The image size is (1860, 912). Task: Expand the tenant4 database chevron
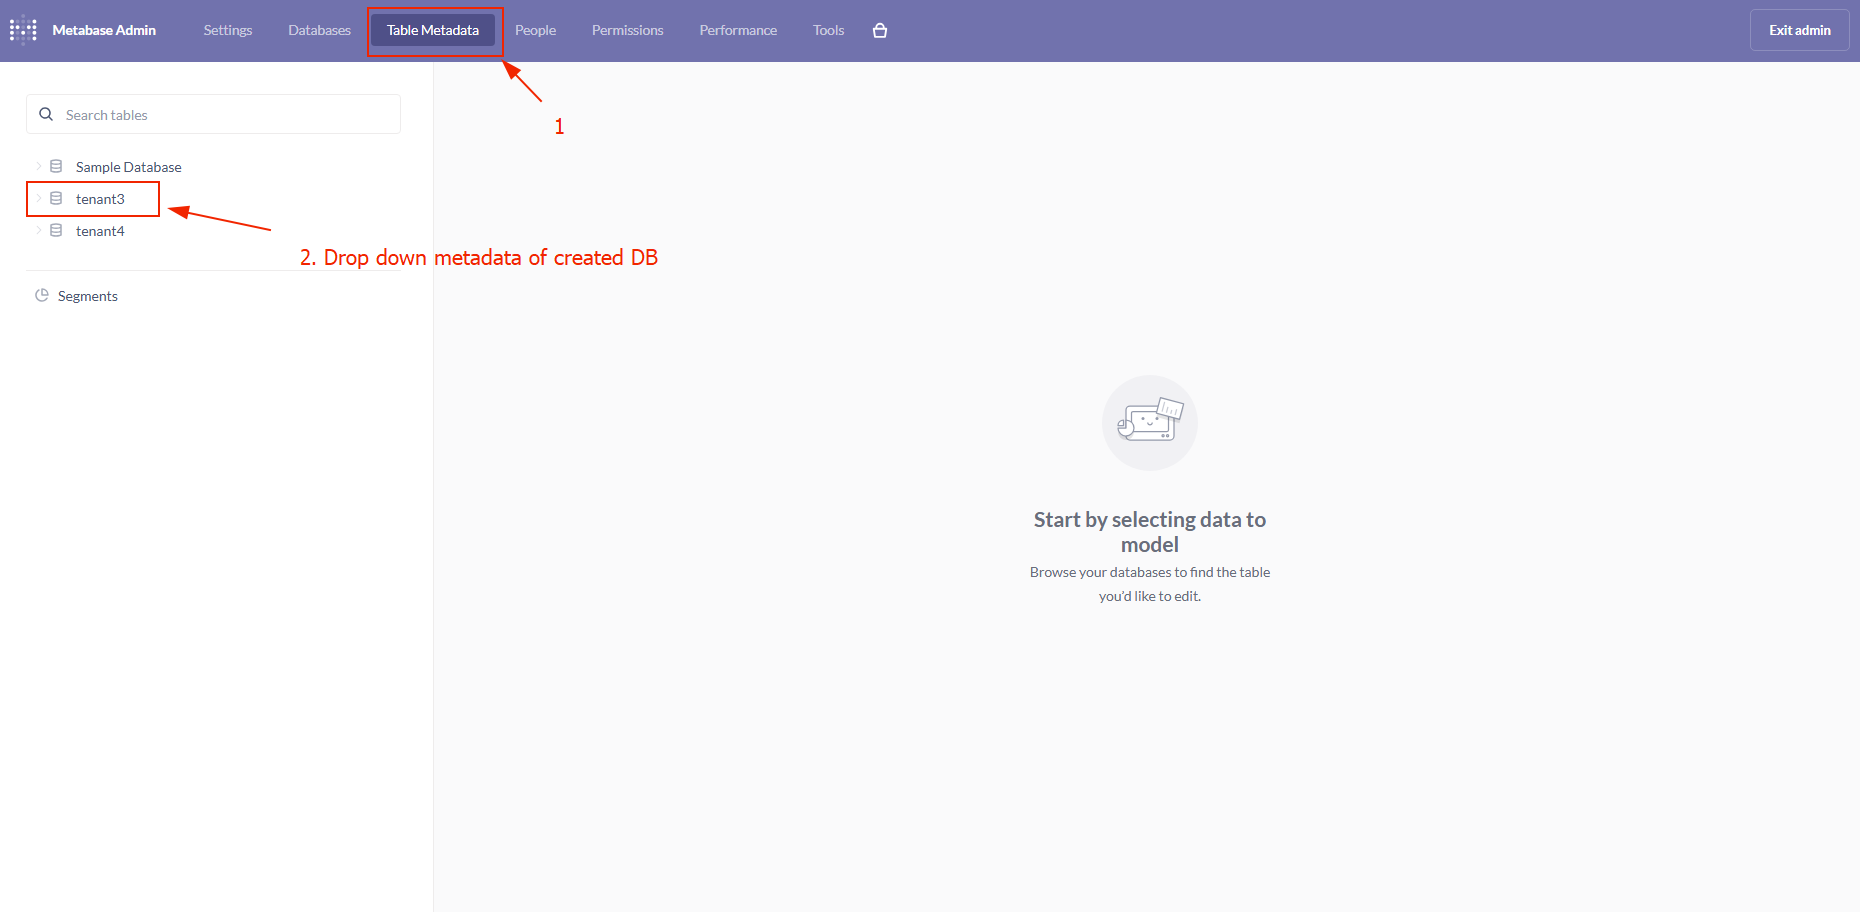point(39,230)
